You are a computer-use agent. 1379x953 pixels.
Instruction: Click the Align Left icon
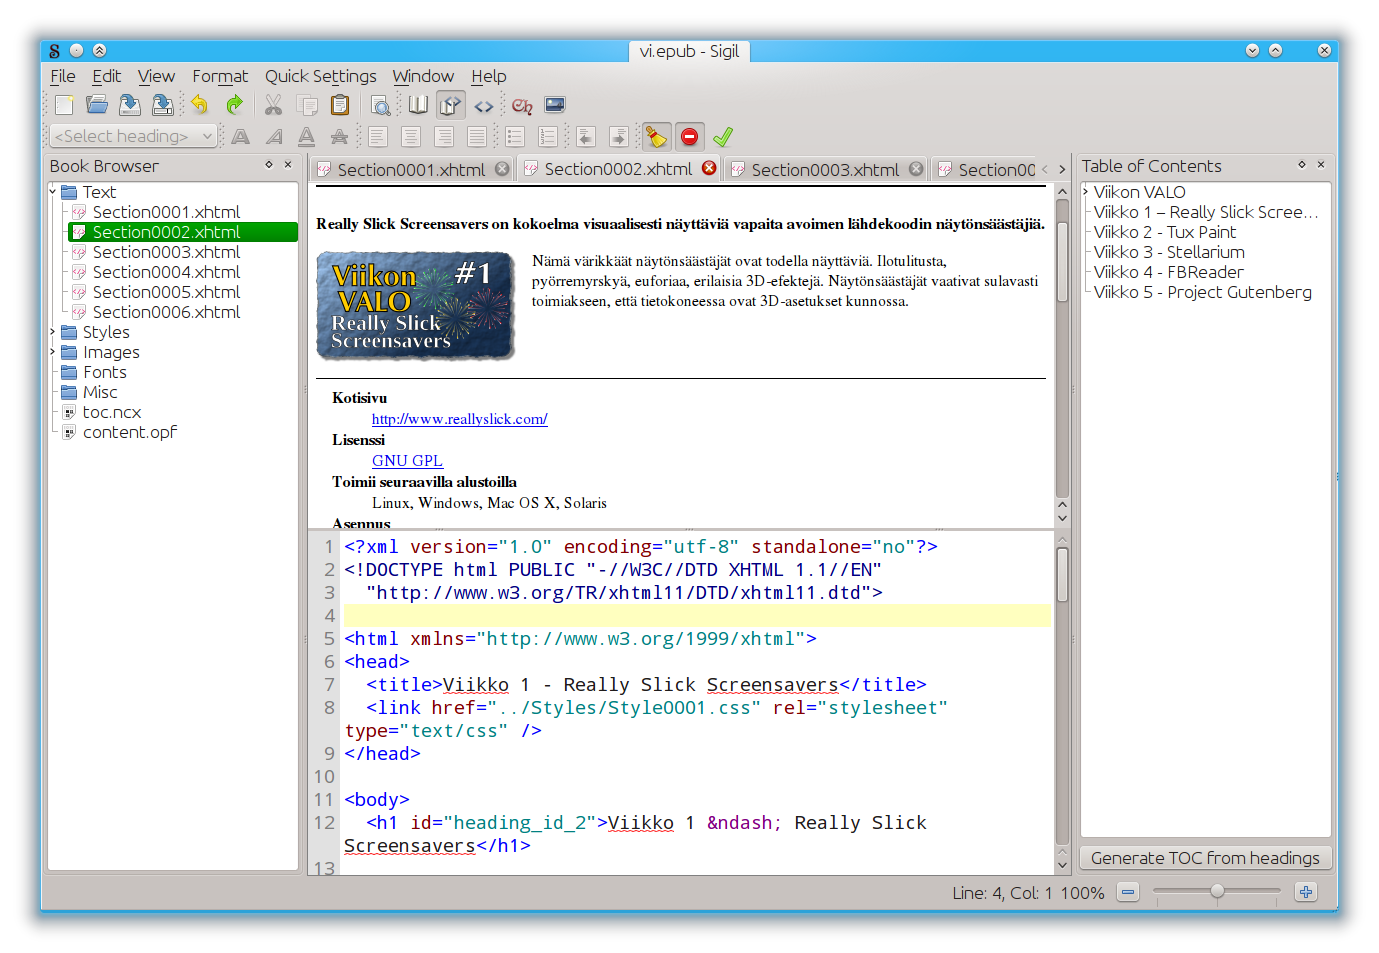[x=378, y=137]
